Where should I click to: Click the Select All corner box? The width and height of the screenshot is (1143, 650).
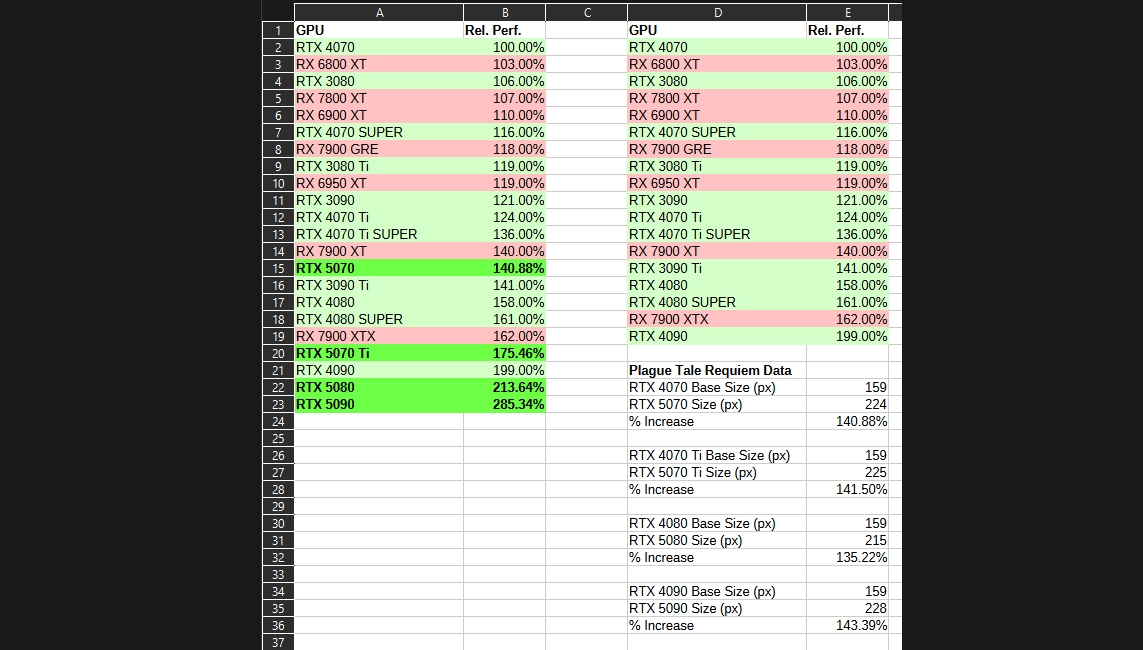(278, 13)
